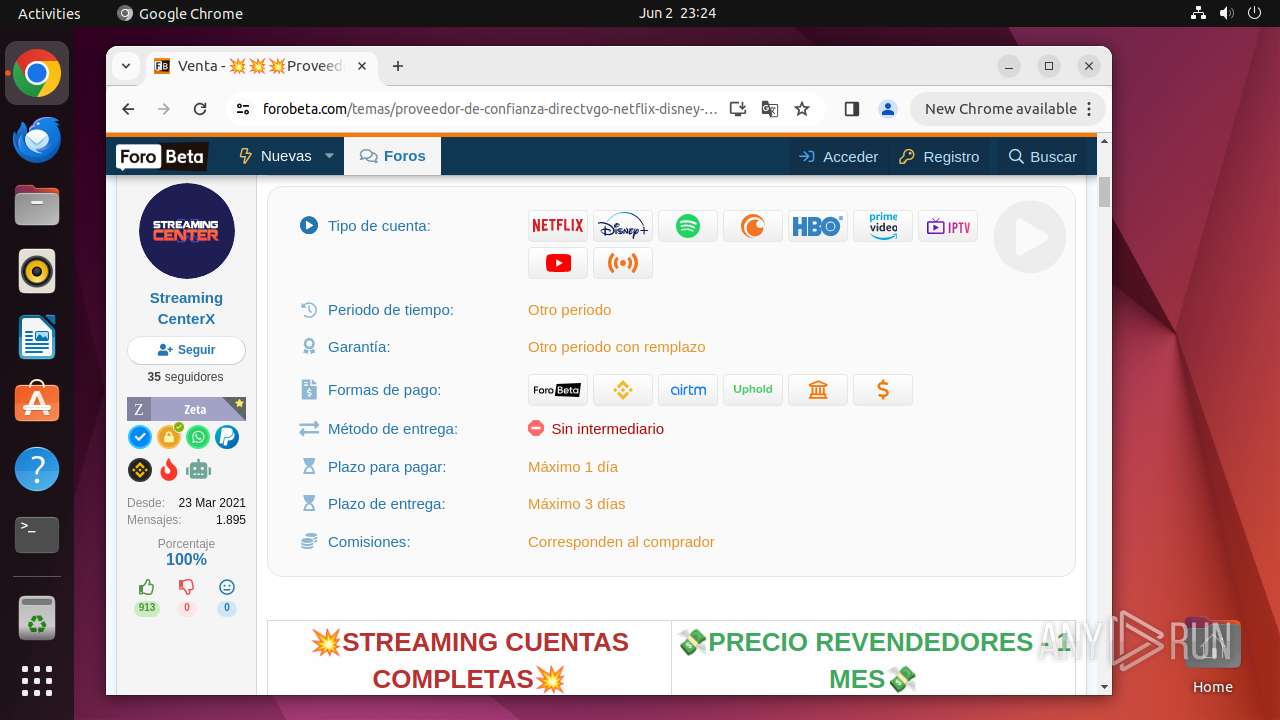Click the ForoBeta logo
Image resolution: width=1280 pixels, height=720 pixels.
pyautogui.click(x=161, y=157)
